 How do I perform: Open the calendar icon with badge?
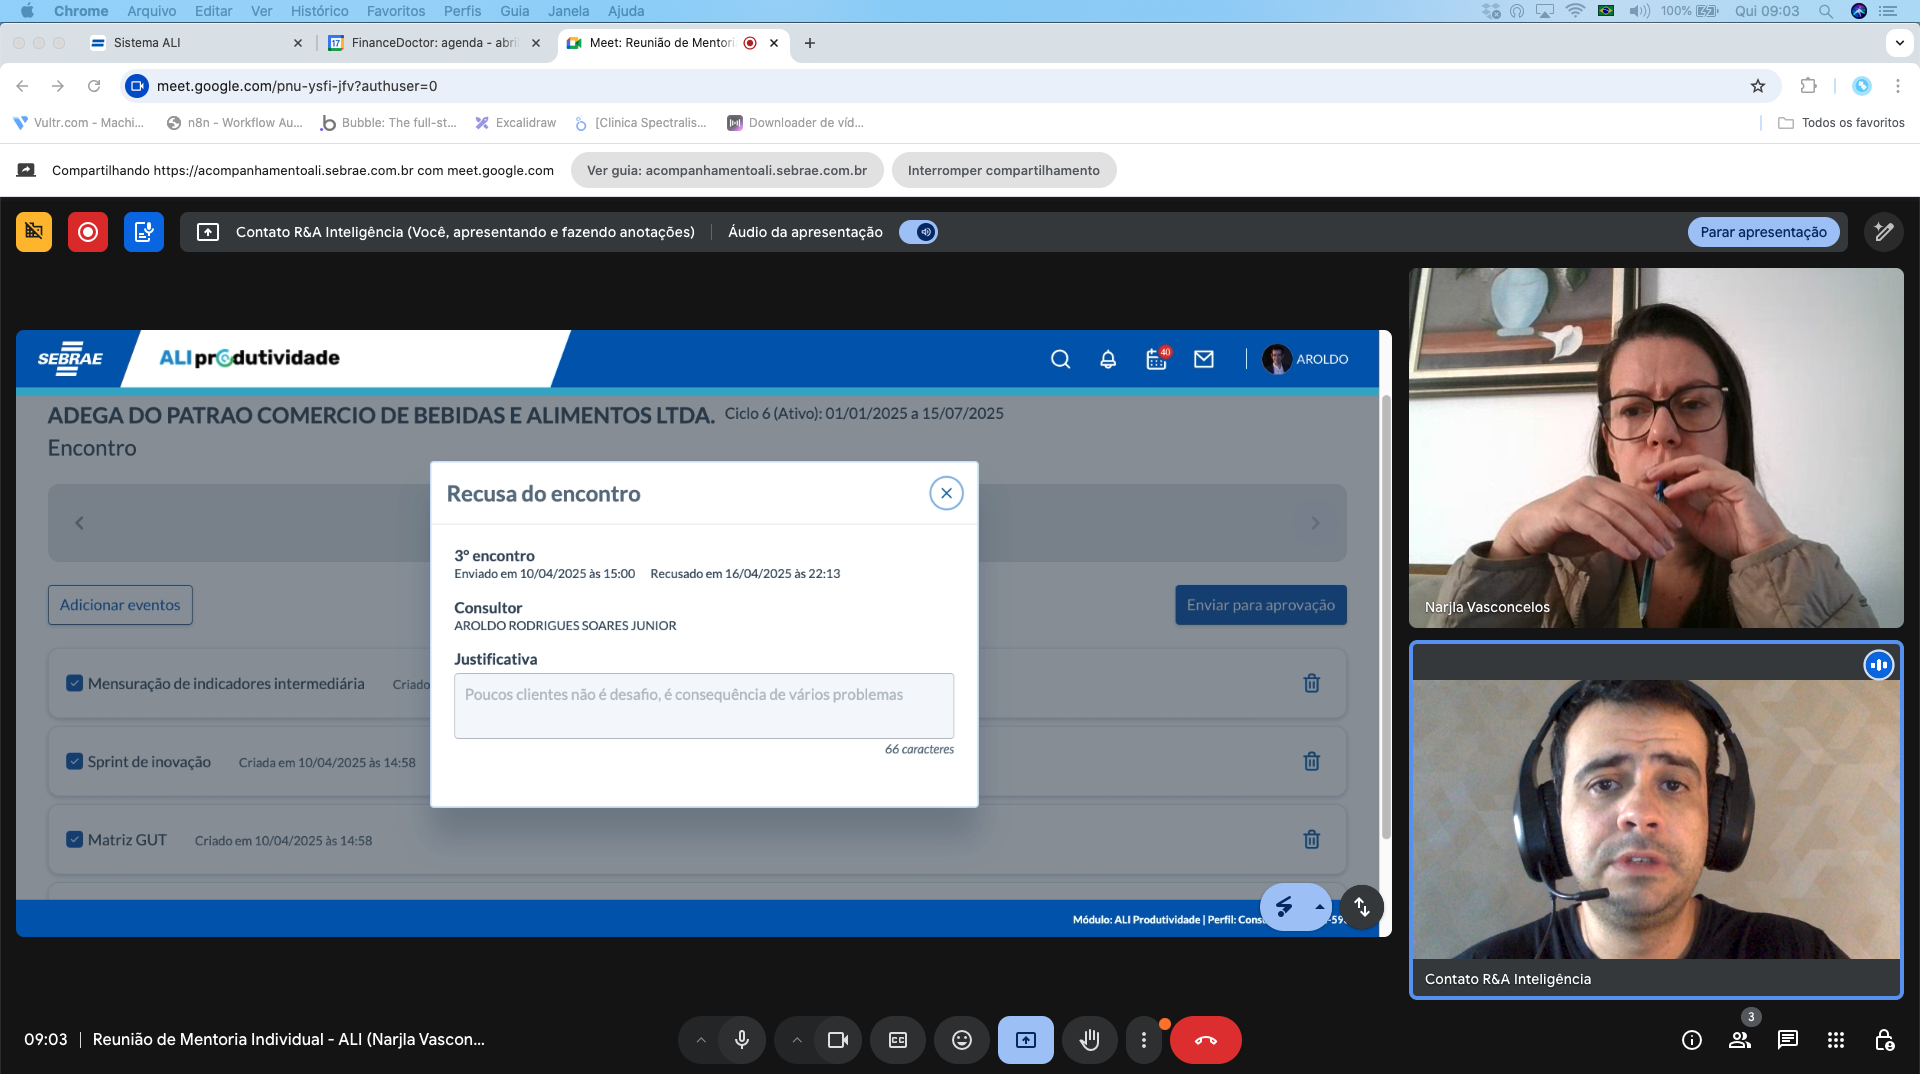(x=1157, y=359)
